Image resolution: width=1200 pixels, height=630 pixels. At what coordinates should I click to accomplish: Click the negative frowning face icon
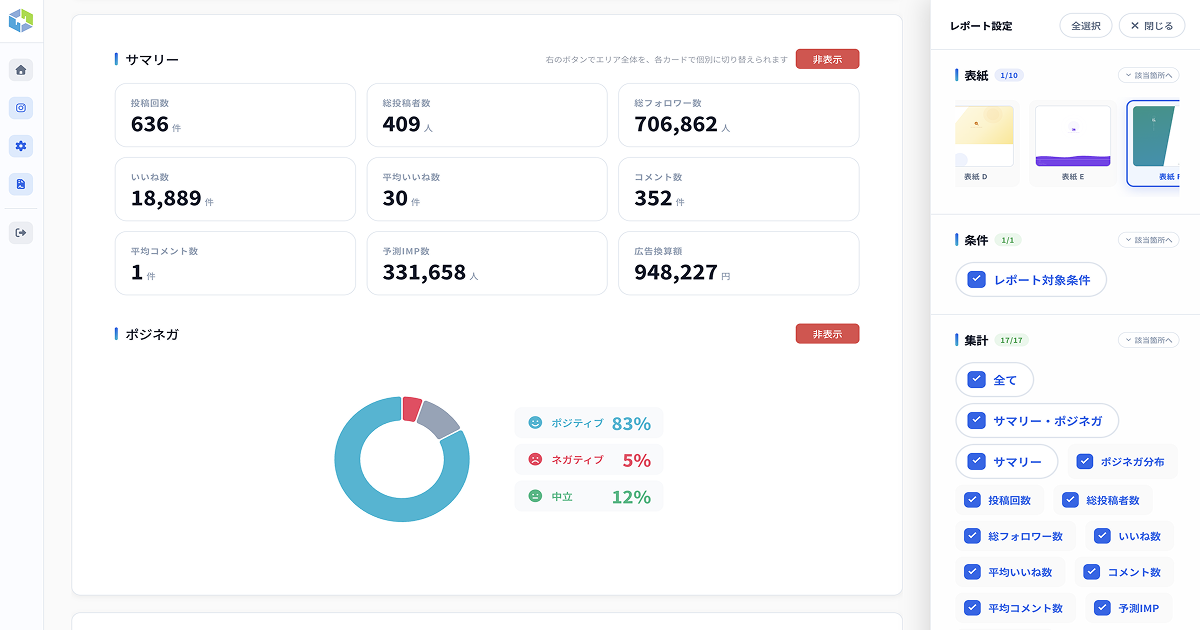pos(535,460)
